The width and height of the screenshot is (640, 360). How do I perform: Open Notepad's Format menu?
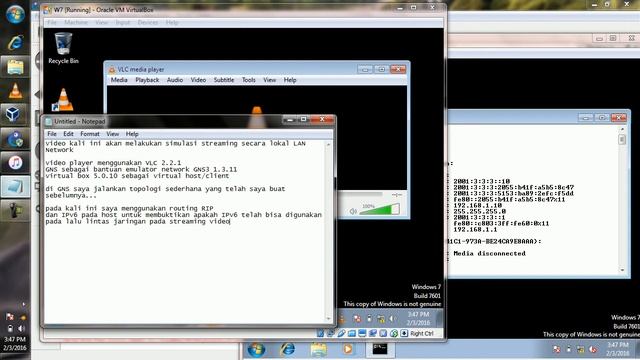pos(90,134)
